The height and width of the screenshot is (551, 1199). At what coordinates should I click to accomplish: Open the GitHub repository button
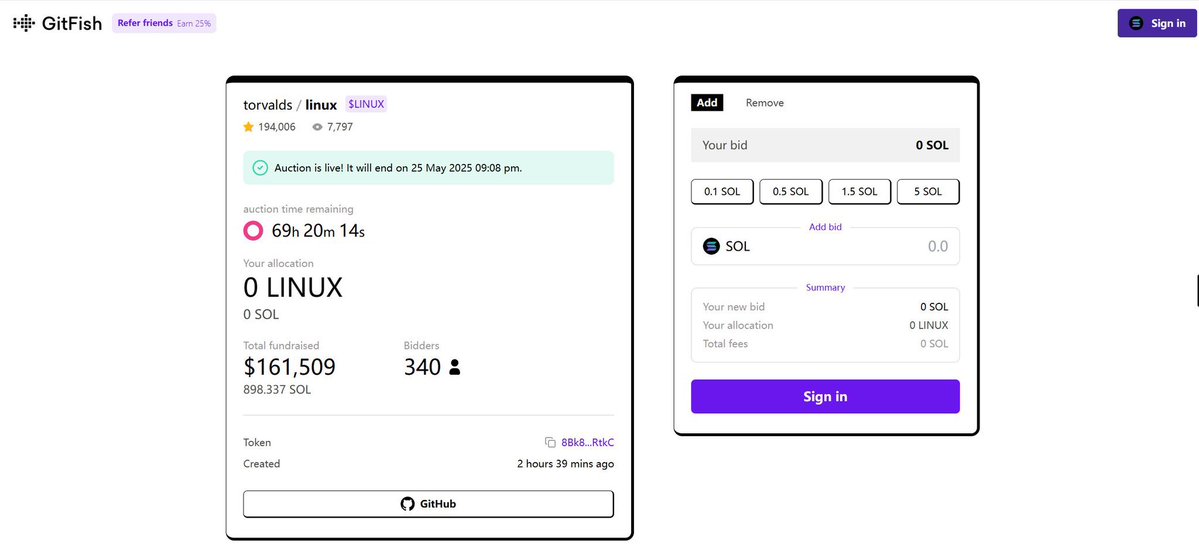(428, 504)
